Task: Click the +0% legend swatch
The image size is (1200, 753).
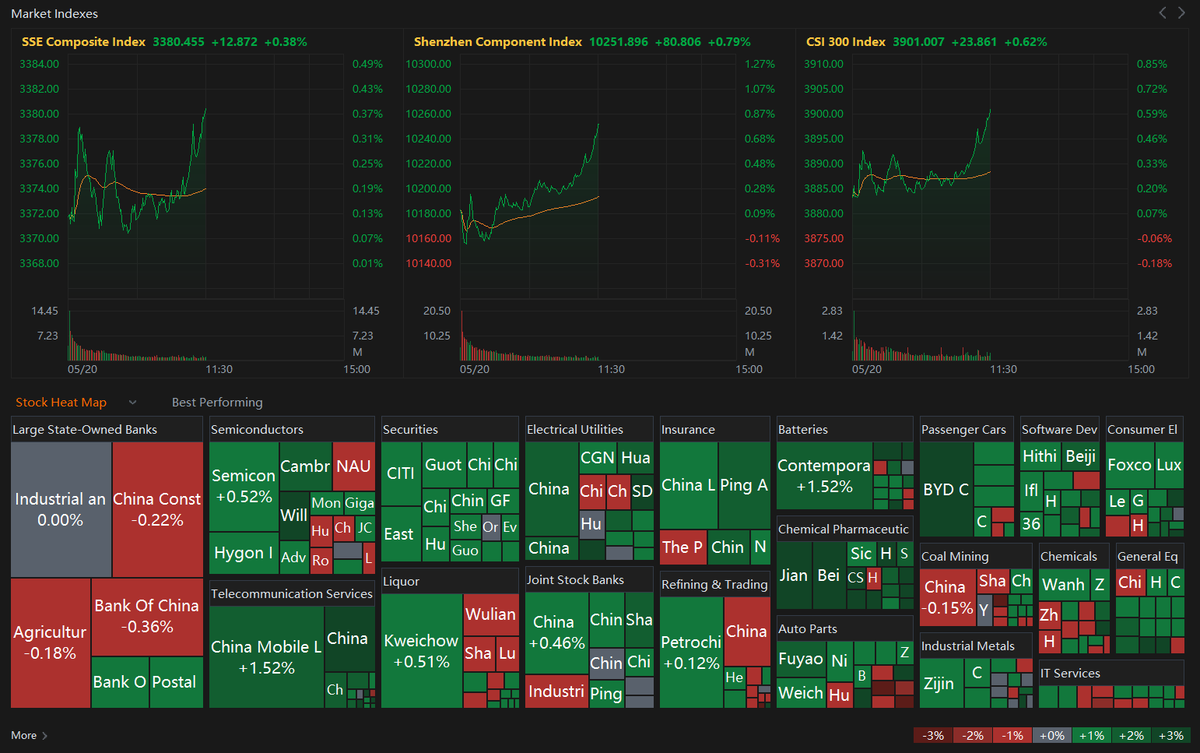Action: [x=1052, y=735]
